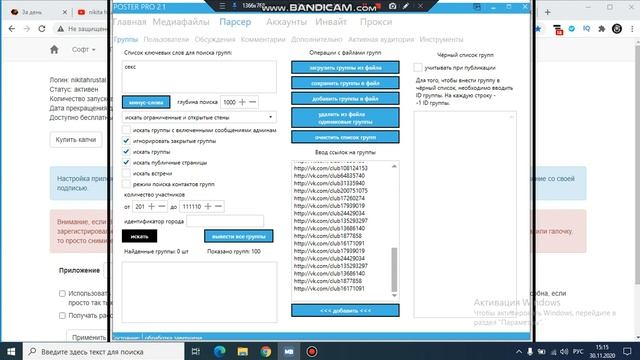Open Google Chrome from taskbar
Viewport: 640px width, 360px height.
tap(266, 351)
